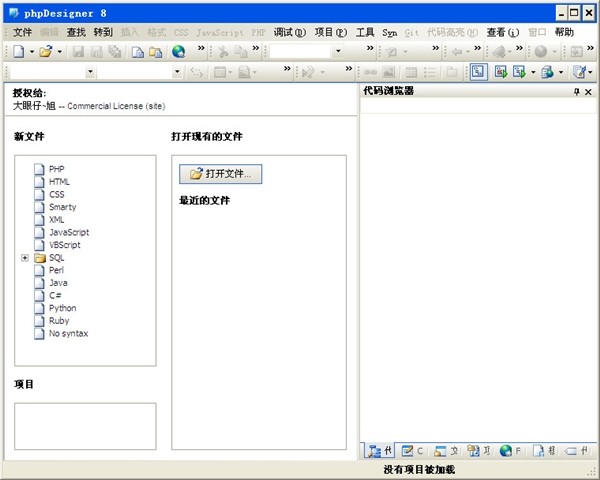Switch to the 文 file browser bottom tab
600x480 pixels.
click(x=446, y=451)
